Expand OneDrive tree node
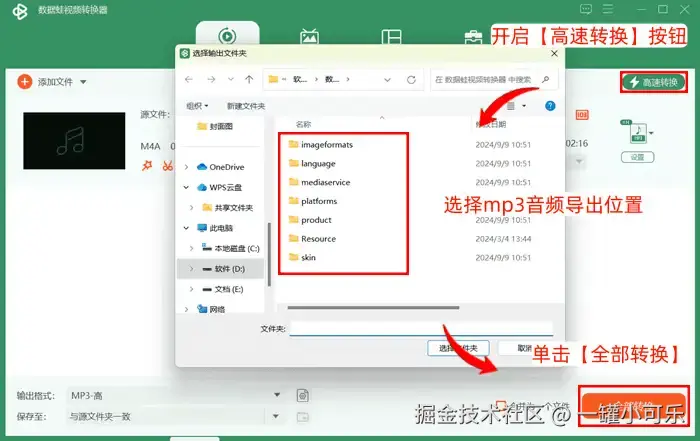Image resolution: width=700 pixels, height=441 pixels. point(186,167)
